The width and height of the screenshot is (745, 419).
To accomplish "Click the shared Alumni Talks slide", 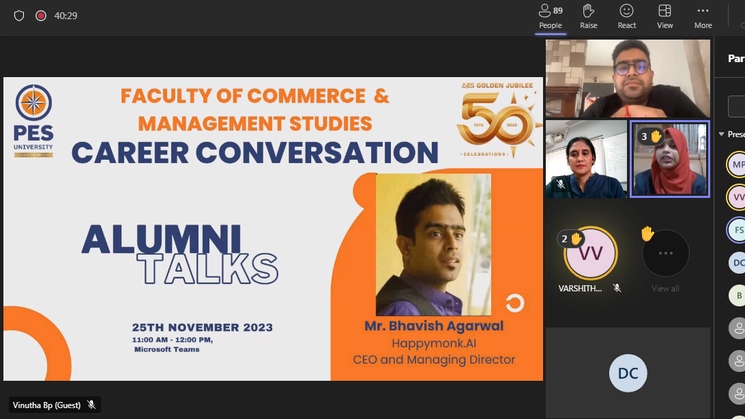I will click(x=272, y=228).
